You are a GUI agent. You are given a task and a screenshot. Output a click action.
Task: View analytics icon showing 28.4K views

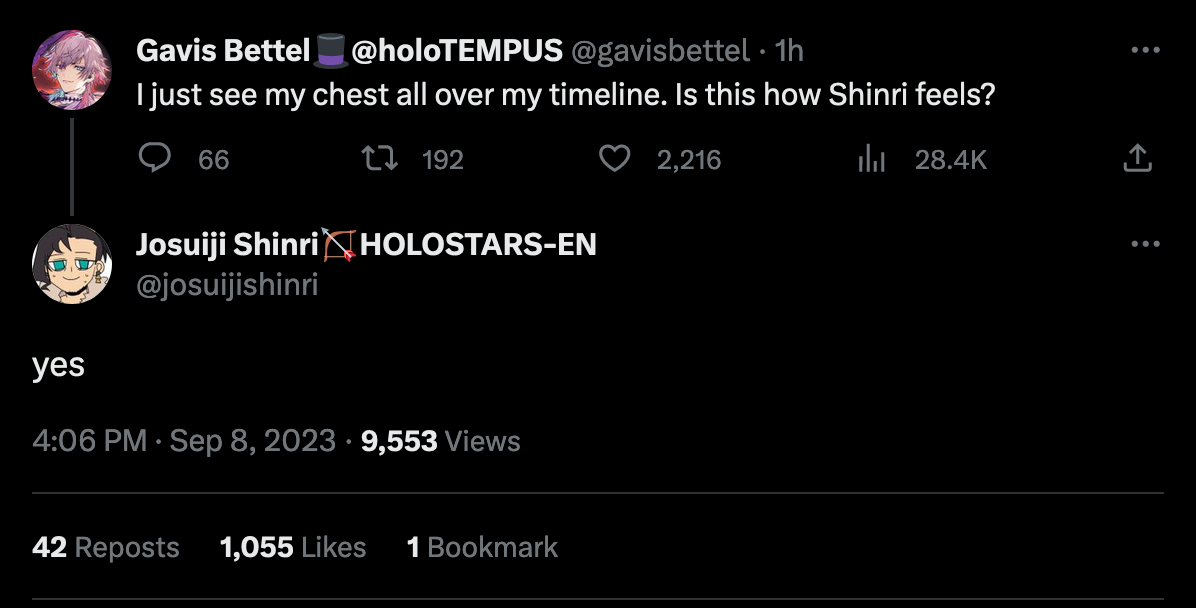pos(872,159)
